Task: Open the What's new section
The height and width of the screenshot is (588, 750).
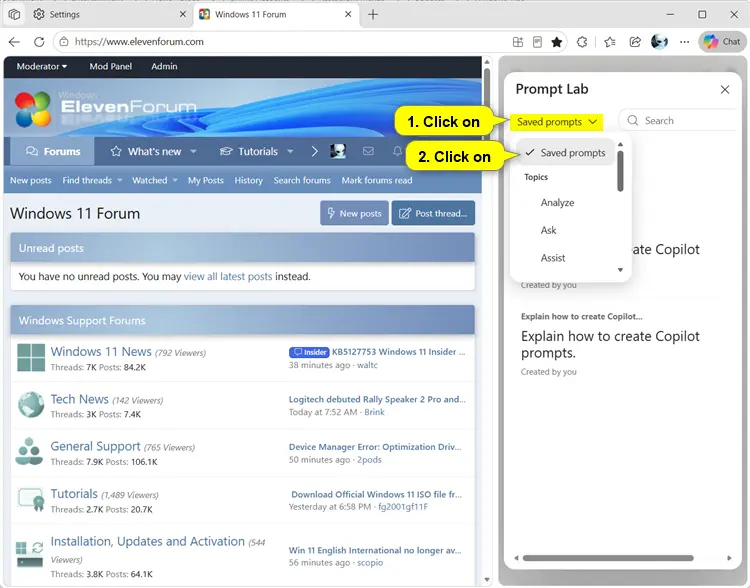Action: coord(146,152)
